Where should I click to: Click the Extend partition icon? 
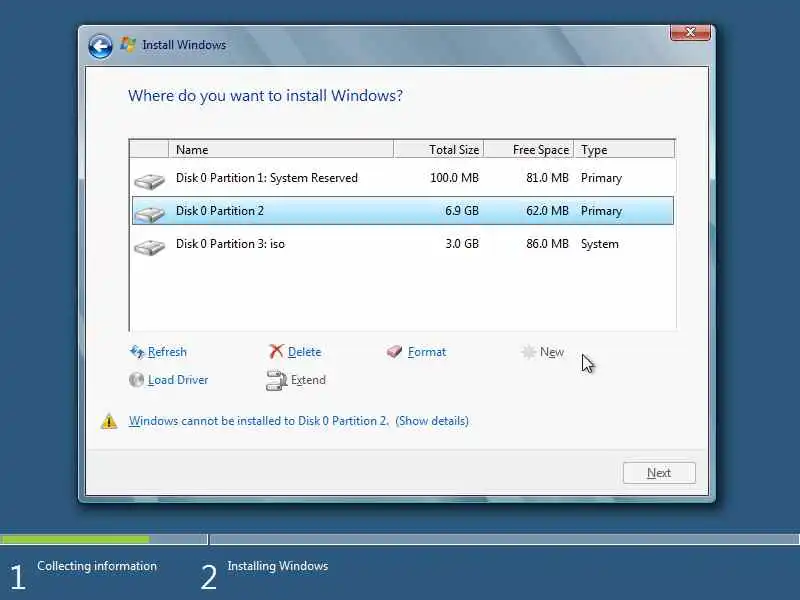tap(276, 381)
